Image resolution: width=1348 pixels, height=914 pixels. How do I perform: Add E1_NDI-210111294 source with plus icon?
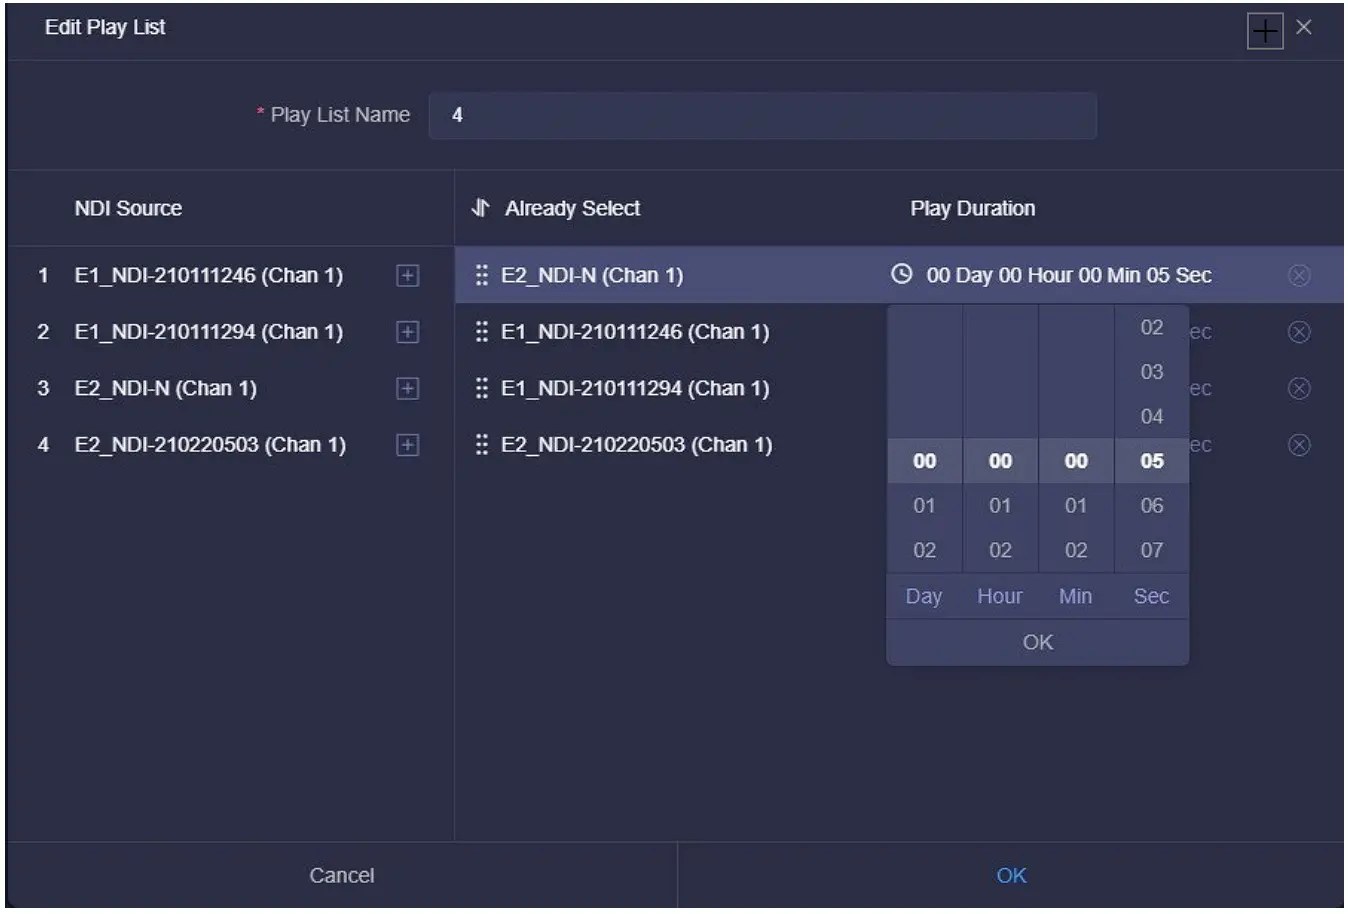pyautogui.click(x=407, y=332)
